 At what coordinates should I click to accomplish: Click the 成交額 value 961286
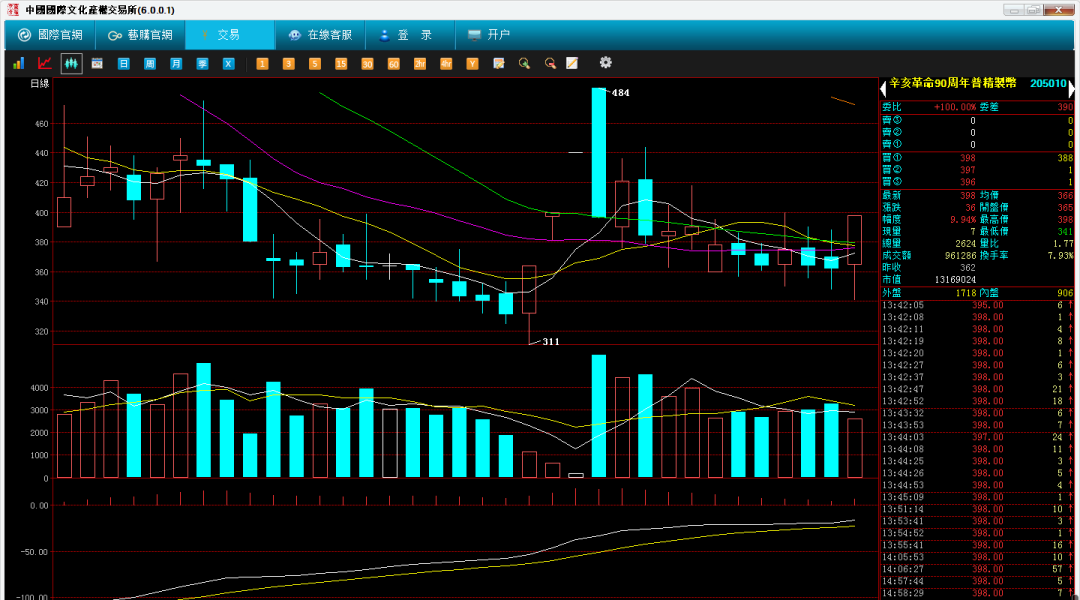[960, 256]
